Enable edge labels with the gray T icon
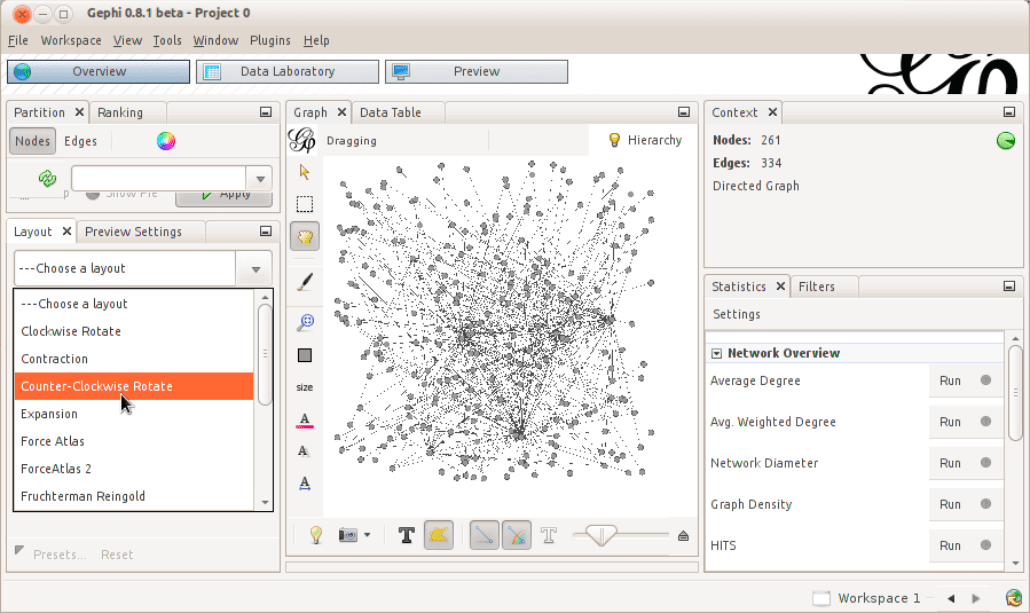Screen dimensions: 1030x613 [x=548, y=535]
